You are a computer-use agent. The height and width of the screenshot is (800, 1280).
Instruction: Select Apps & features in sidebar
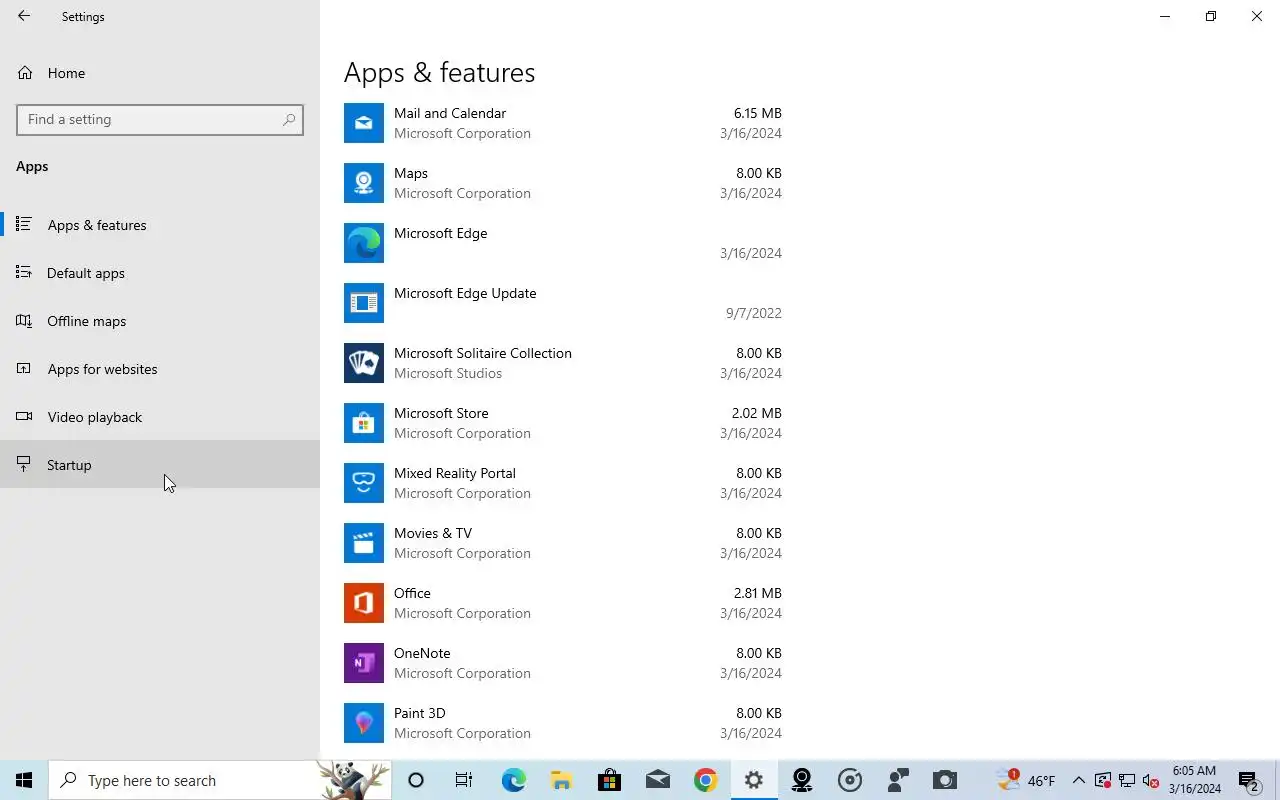pos(160,225)
